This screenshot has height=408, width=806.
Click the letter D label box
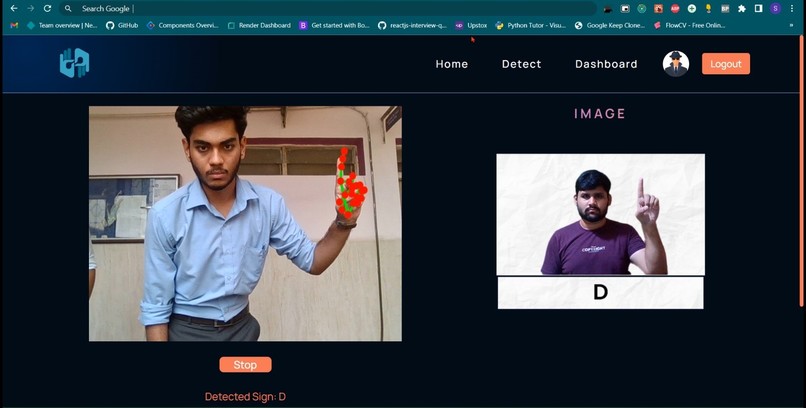coord(600,292)
